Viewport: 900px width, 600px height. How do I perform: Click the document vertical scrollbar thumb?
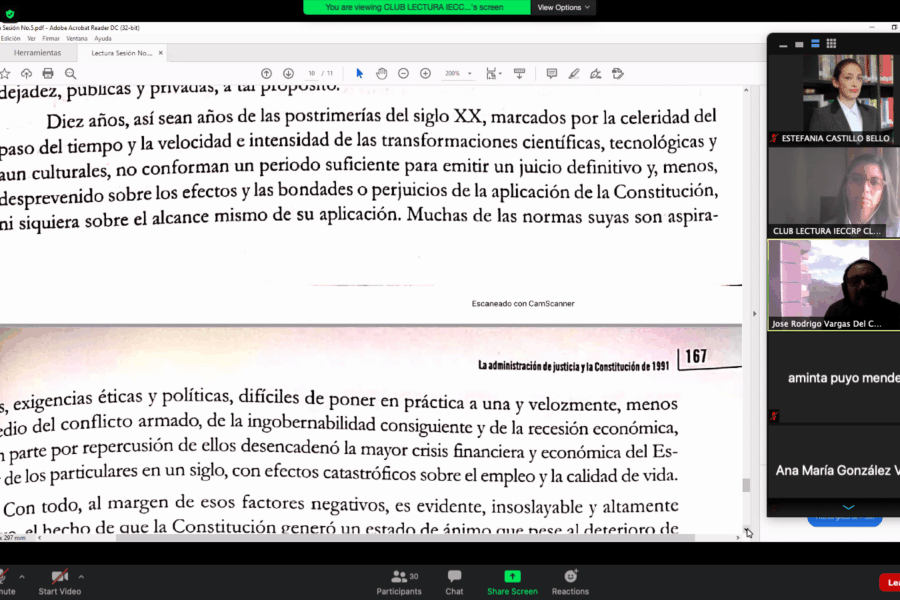pyautogui.click(x=744, y=485)
